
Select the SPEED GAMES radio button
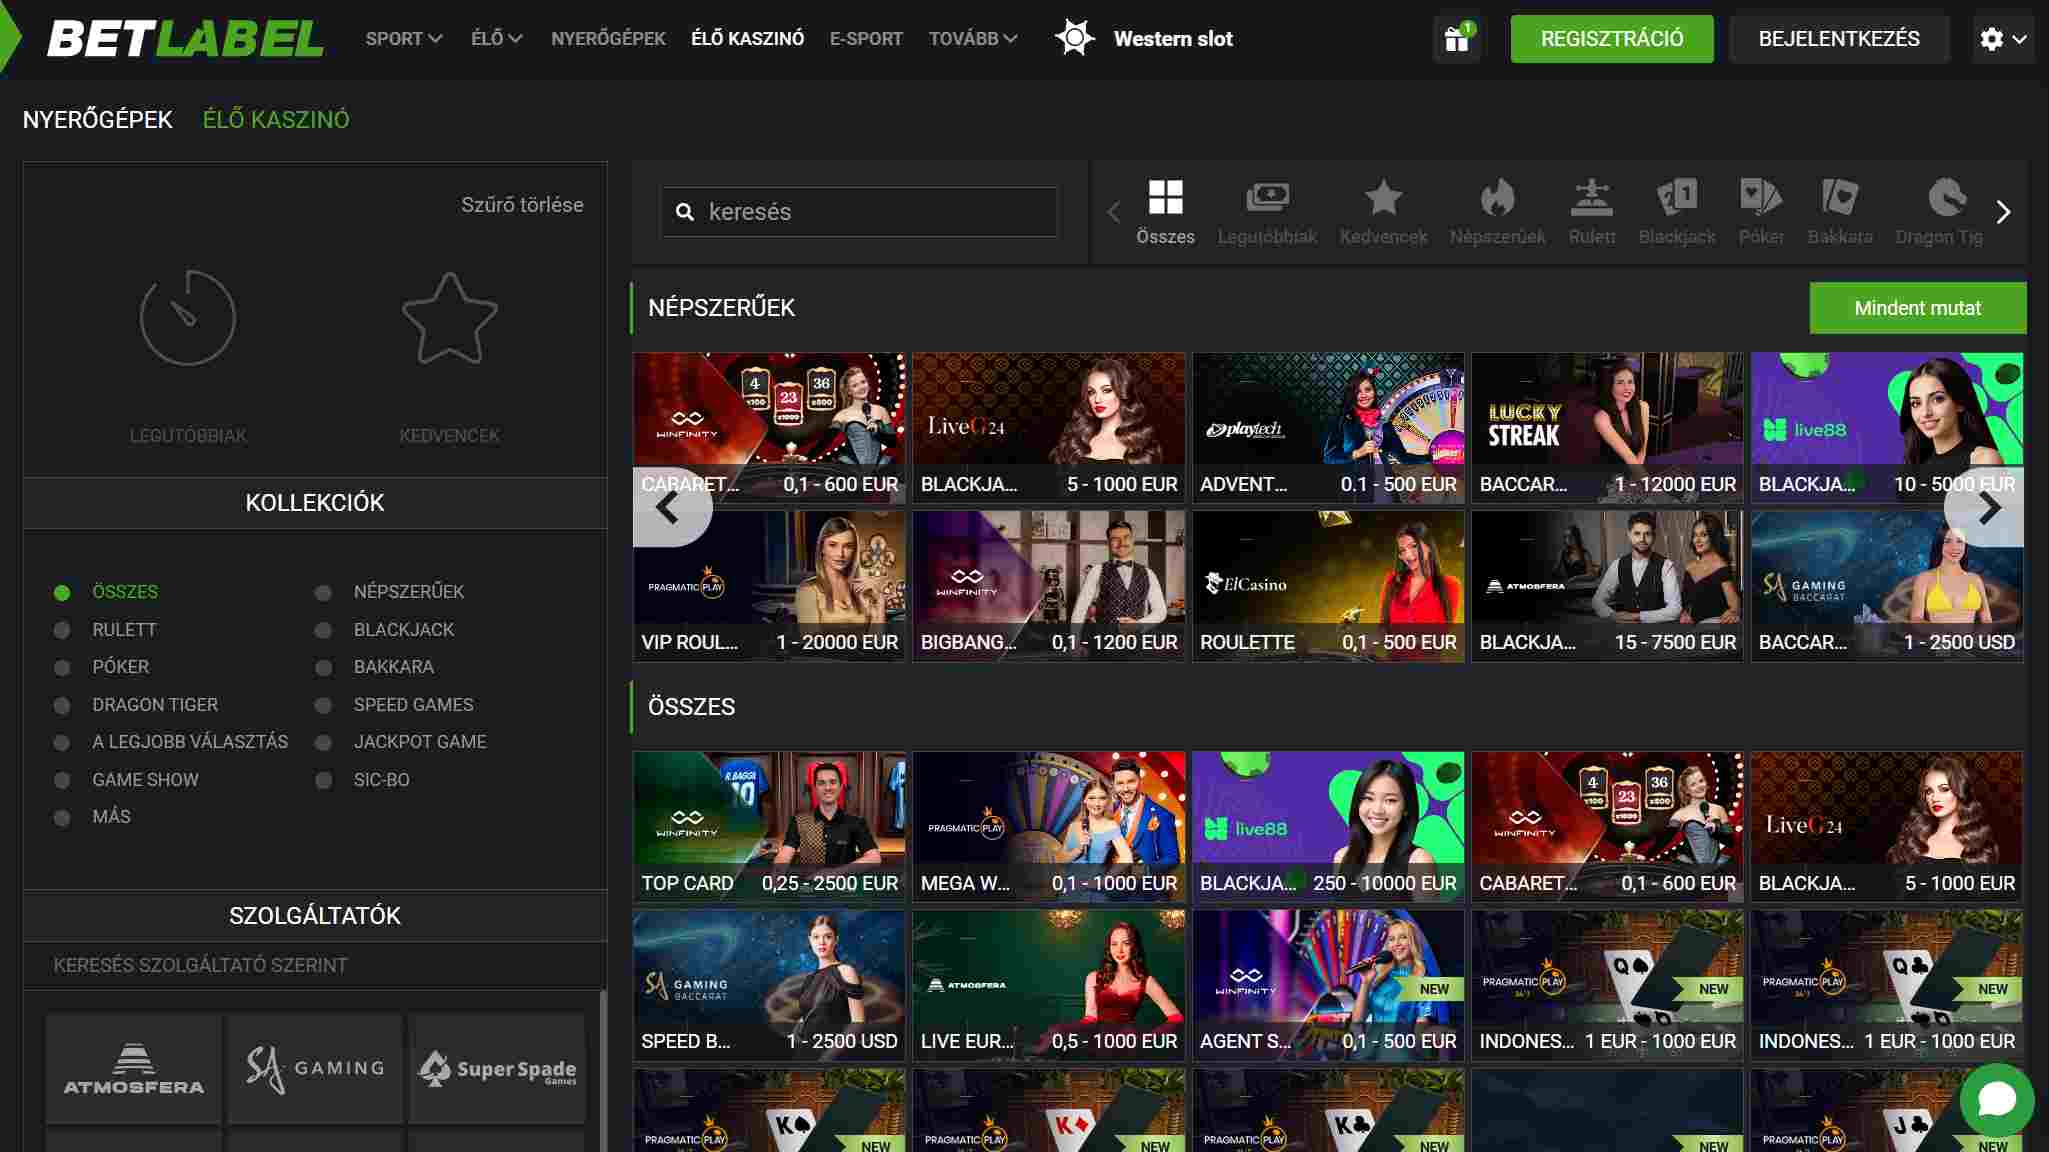[323, 704]
